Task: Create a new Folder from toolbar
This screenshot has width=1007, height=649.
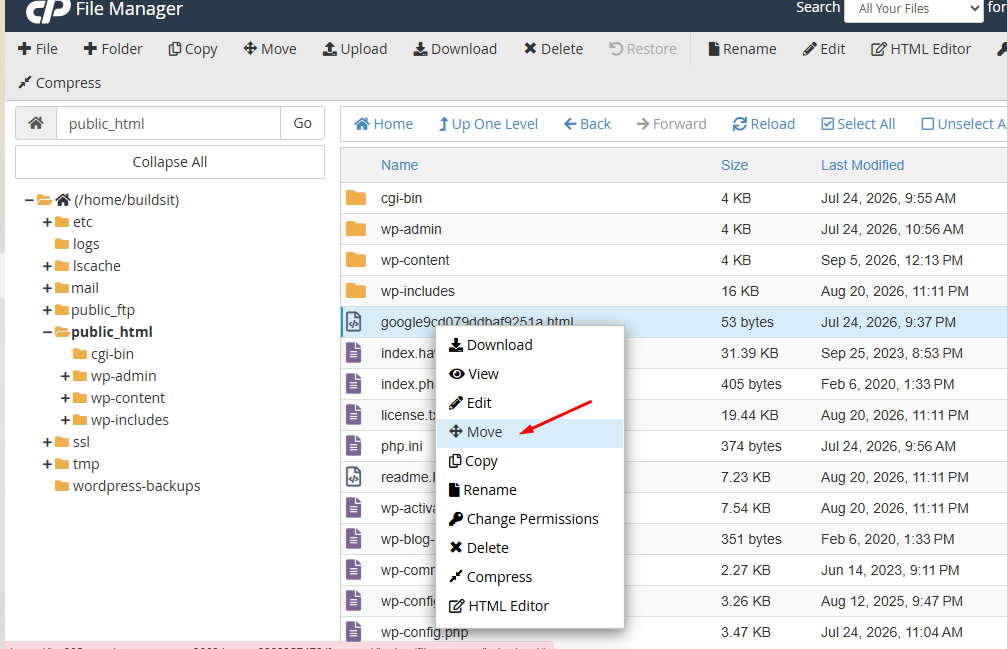Action: (113, 49)
